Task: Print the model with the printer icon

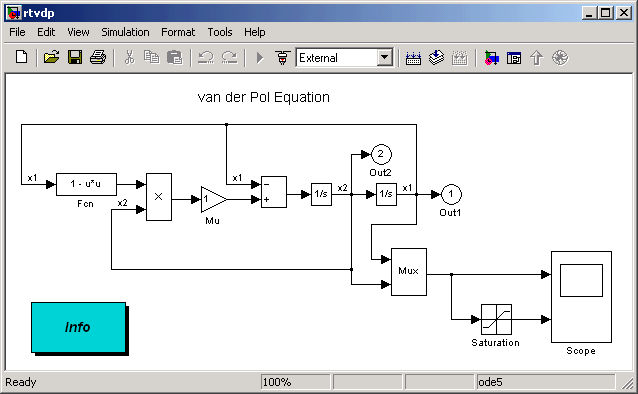Action: click(x=98, y=57)
